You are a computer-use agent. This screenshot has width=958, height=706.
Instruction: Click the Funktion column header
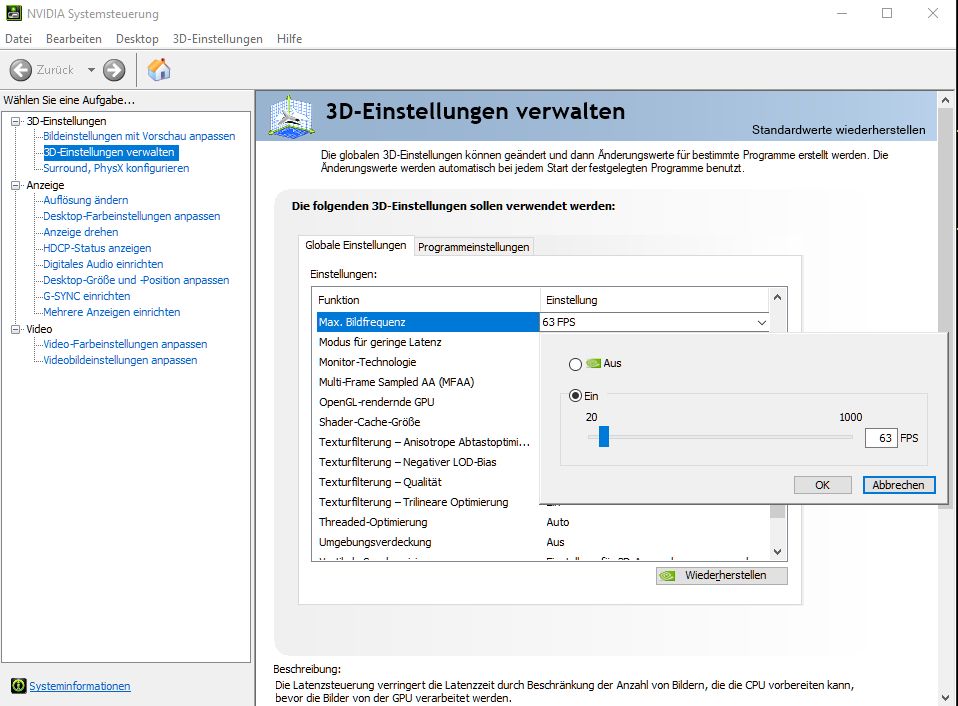pos(426,300)
